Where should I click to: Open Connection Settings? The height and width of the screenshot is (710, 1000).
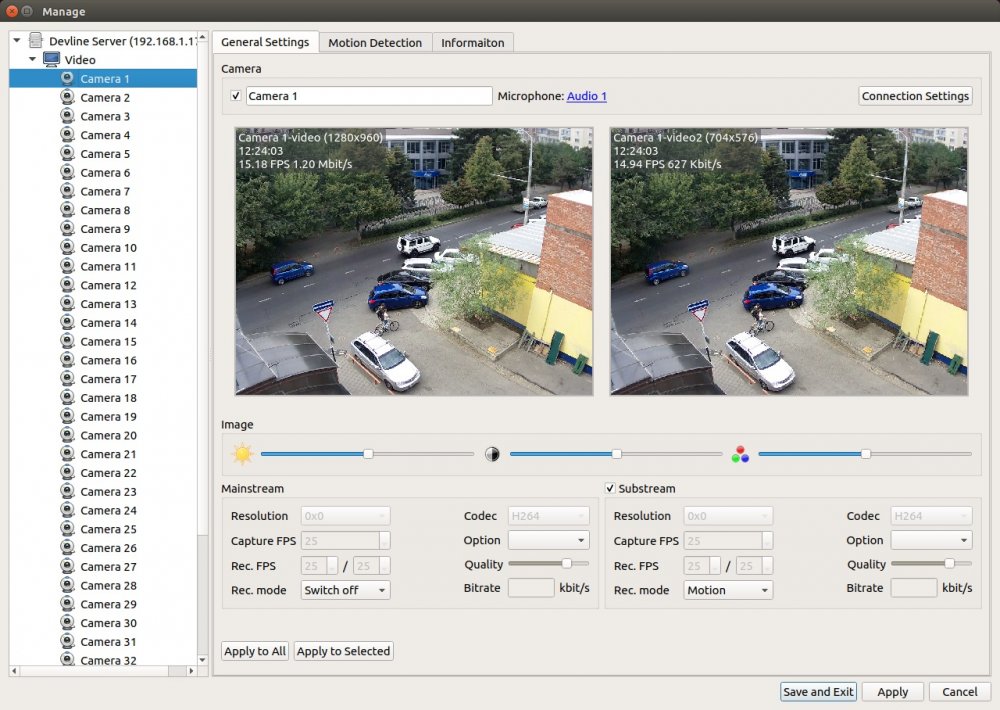[x=915, y=96]
